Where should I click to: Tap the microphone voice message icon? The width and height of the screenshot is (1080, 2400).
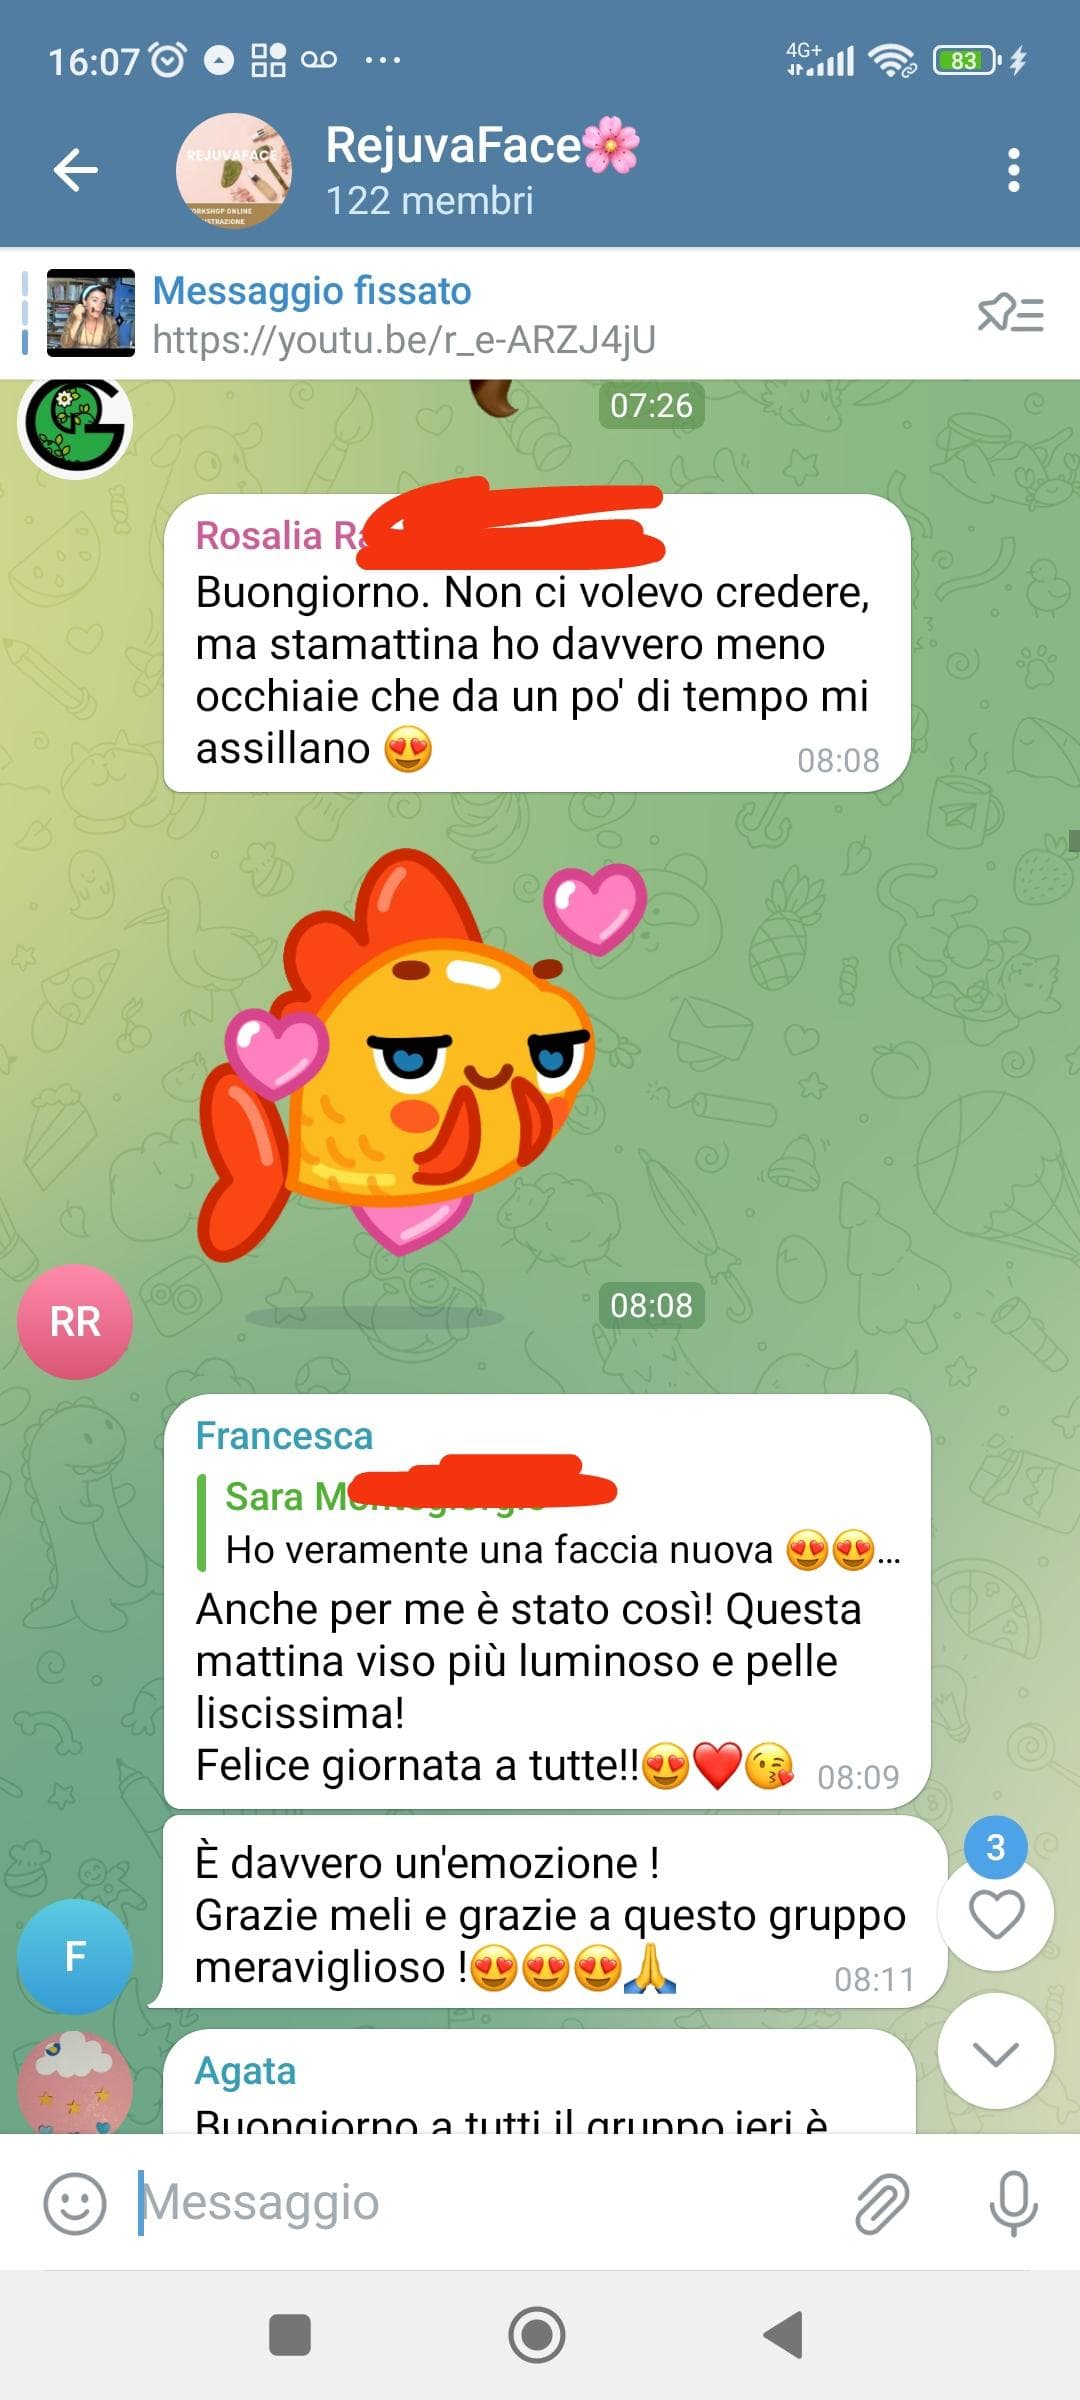(1013, 2203)
